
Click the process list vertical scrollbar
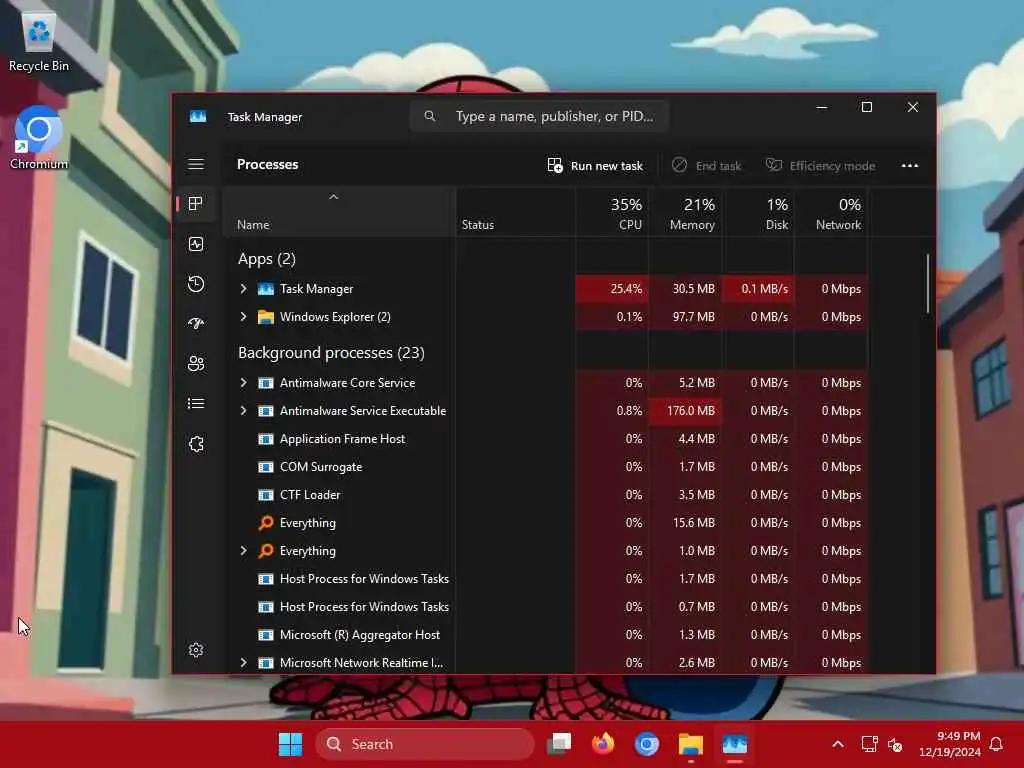pos(927,283)
